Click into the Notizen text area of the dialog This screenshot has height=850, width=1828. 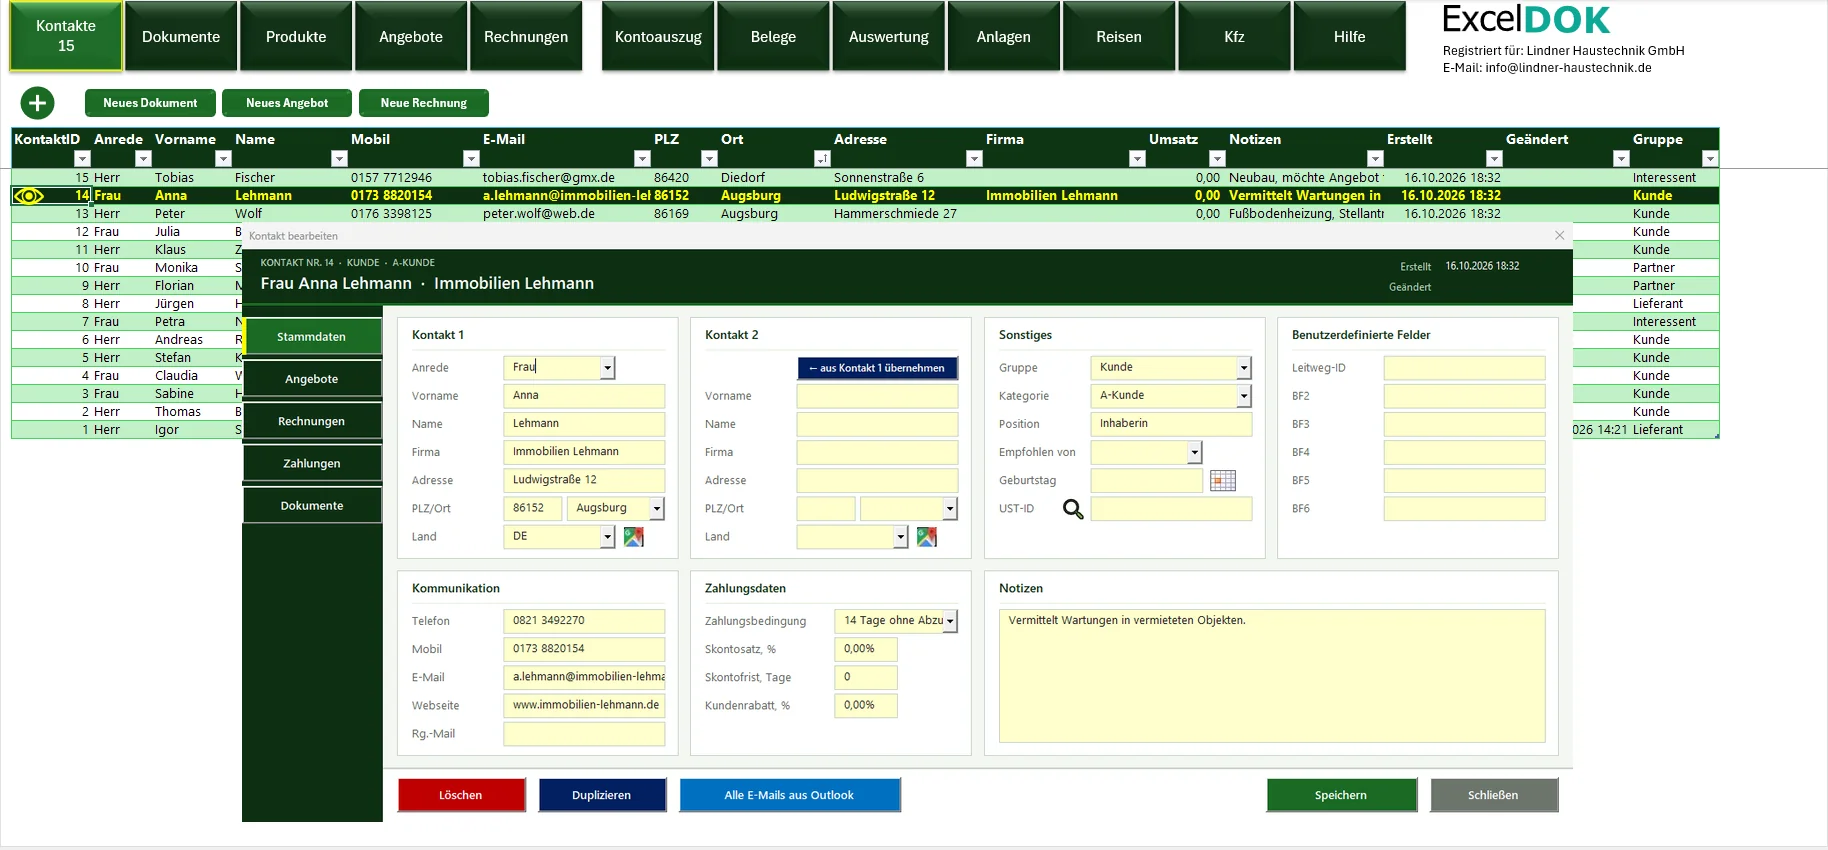coord(1272,676)
